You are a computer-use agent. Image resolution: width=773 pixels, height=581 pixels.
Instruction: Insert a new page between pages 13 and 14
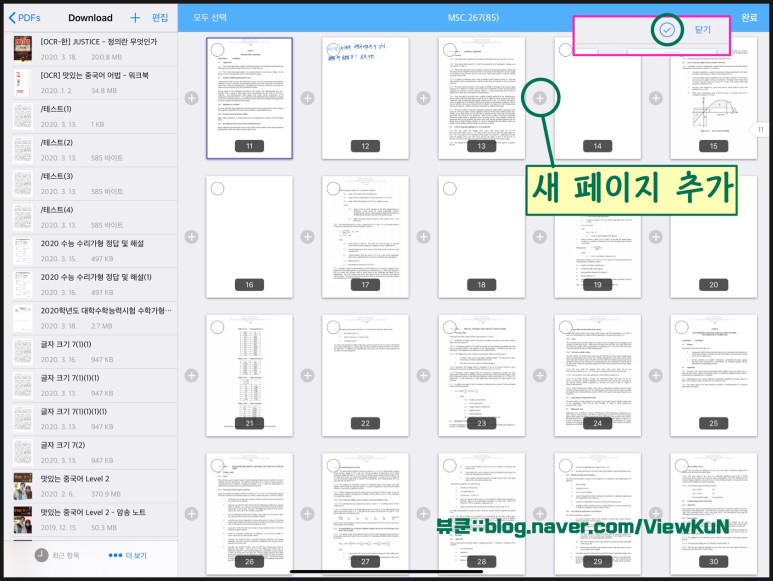pos(540,98)
